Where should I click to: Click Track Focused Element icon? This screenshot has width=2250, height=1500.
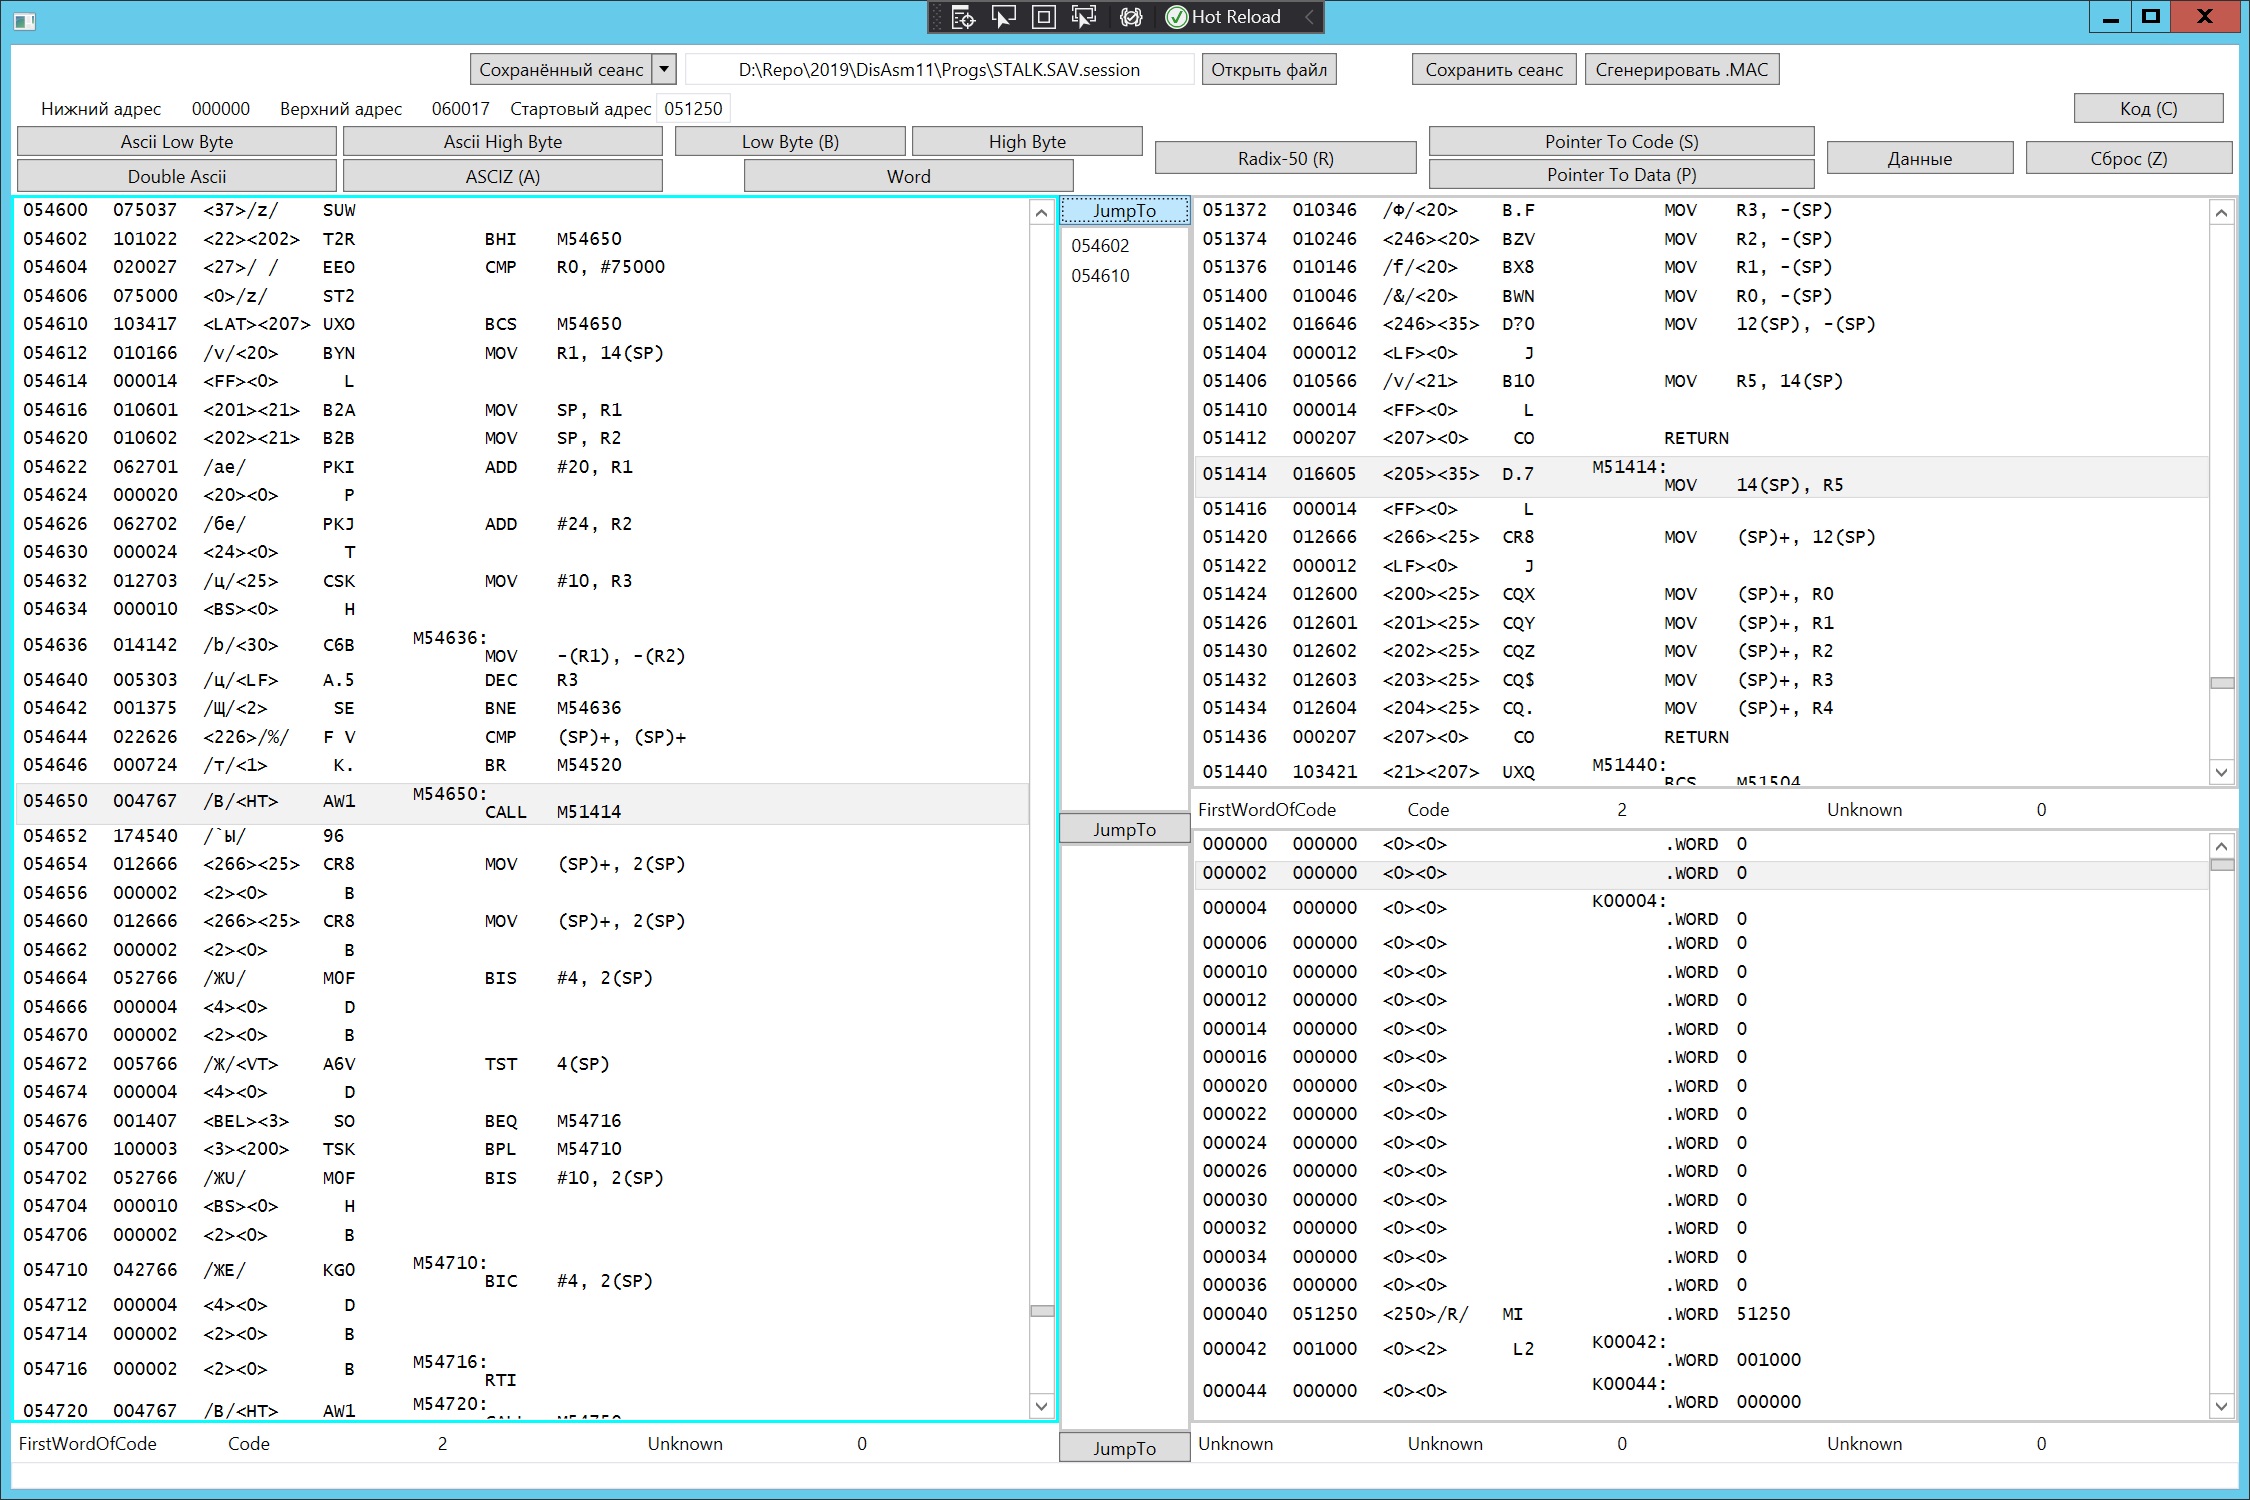coord(1083,17)
